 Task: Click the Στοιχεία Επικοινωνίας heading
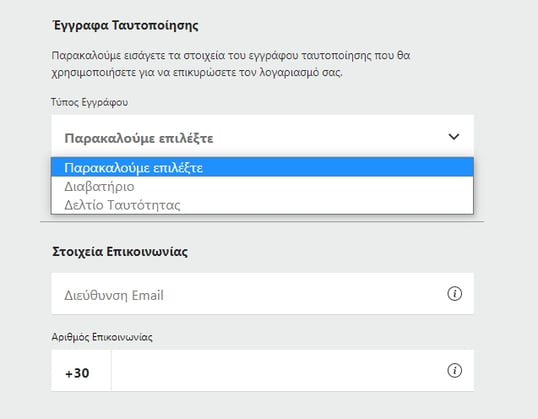(x=120, y=252)
